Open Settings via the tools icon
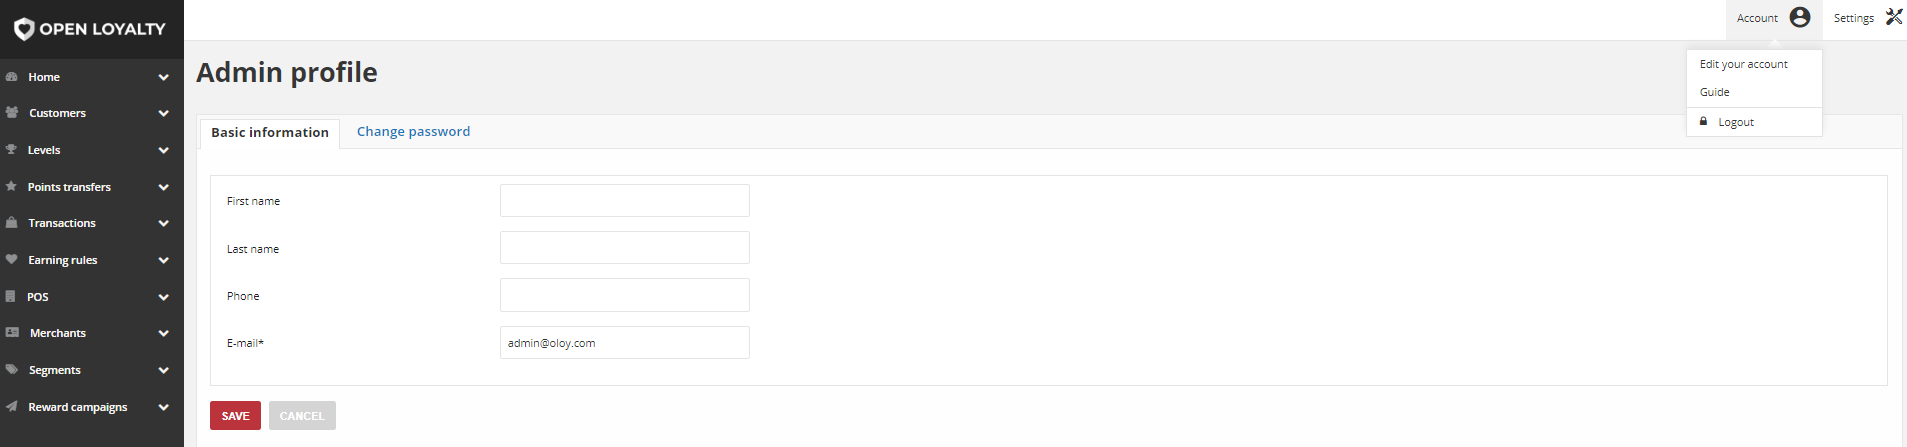Screen dimensions: 1907x447 [x=1894, y=17]
